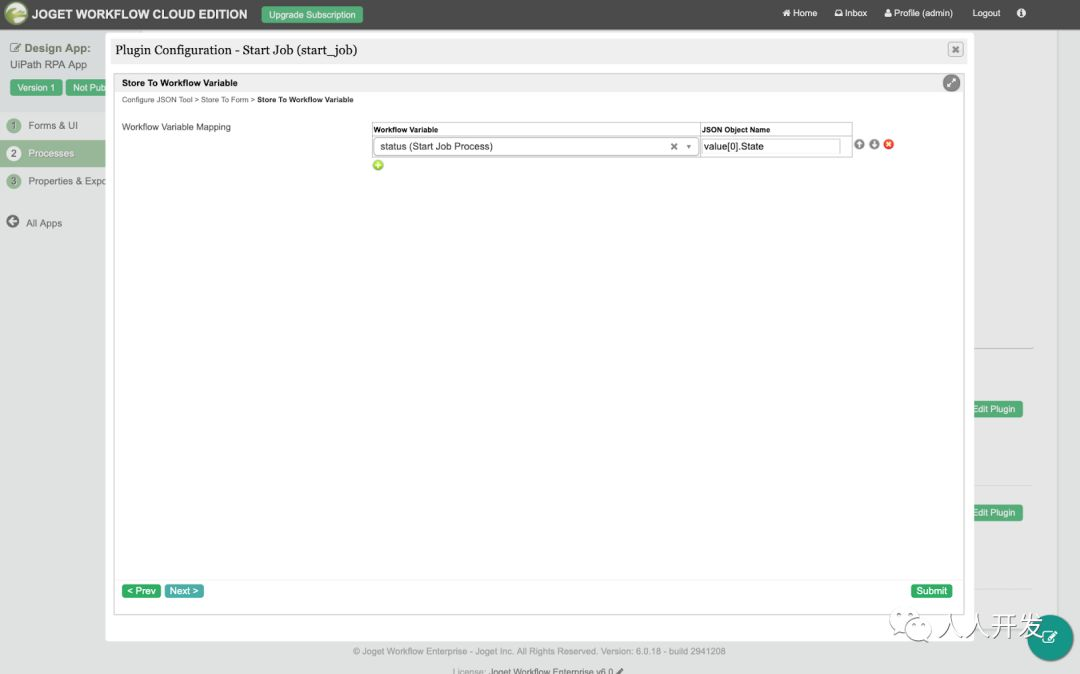Viewport: 1080px width, 674px height.
Task: Click Logout in the top bar
Action: [986, 13]
